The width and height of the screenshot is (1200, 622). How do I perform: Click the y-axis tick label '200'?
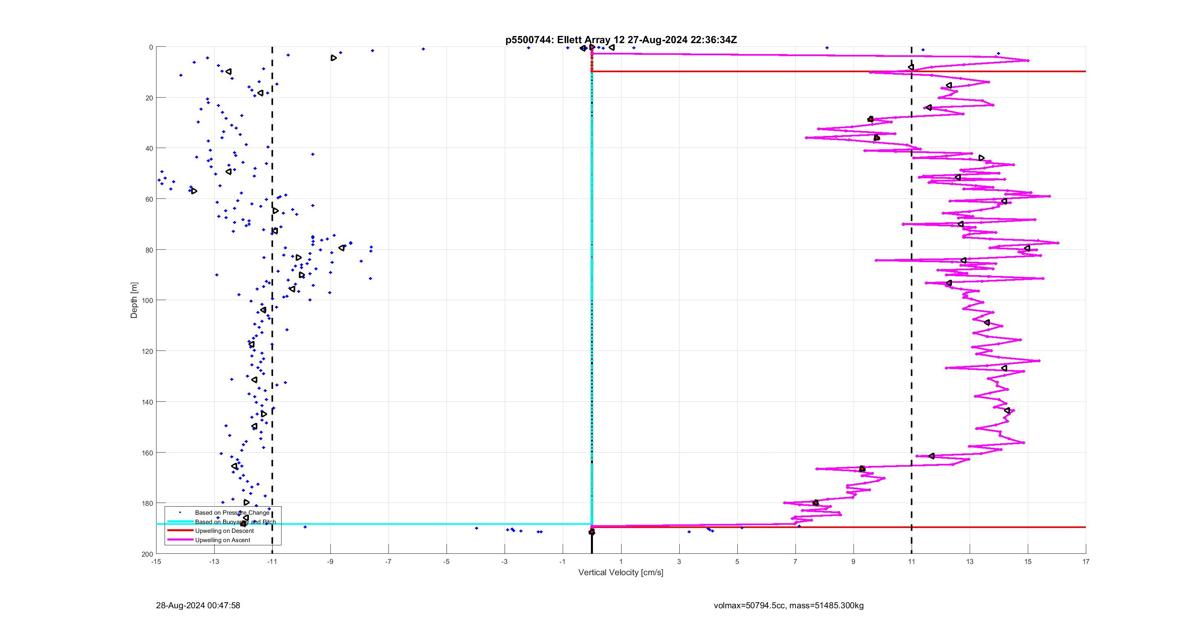click(x=146, y=554)
